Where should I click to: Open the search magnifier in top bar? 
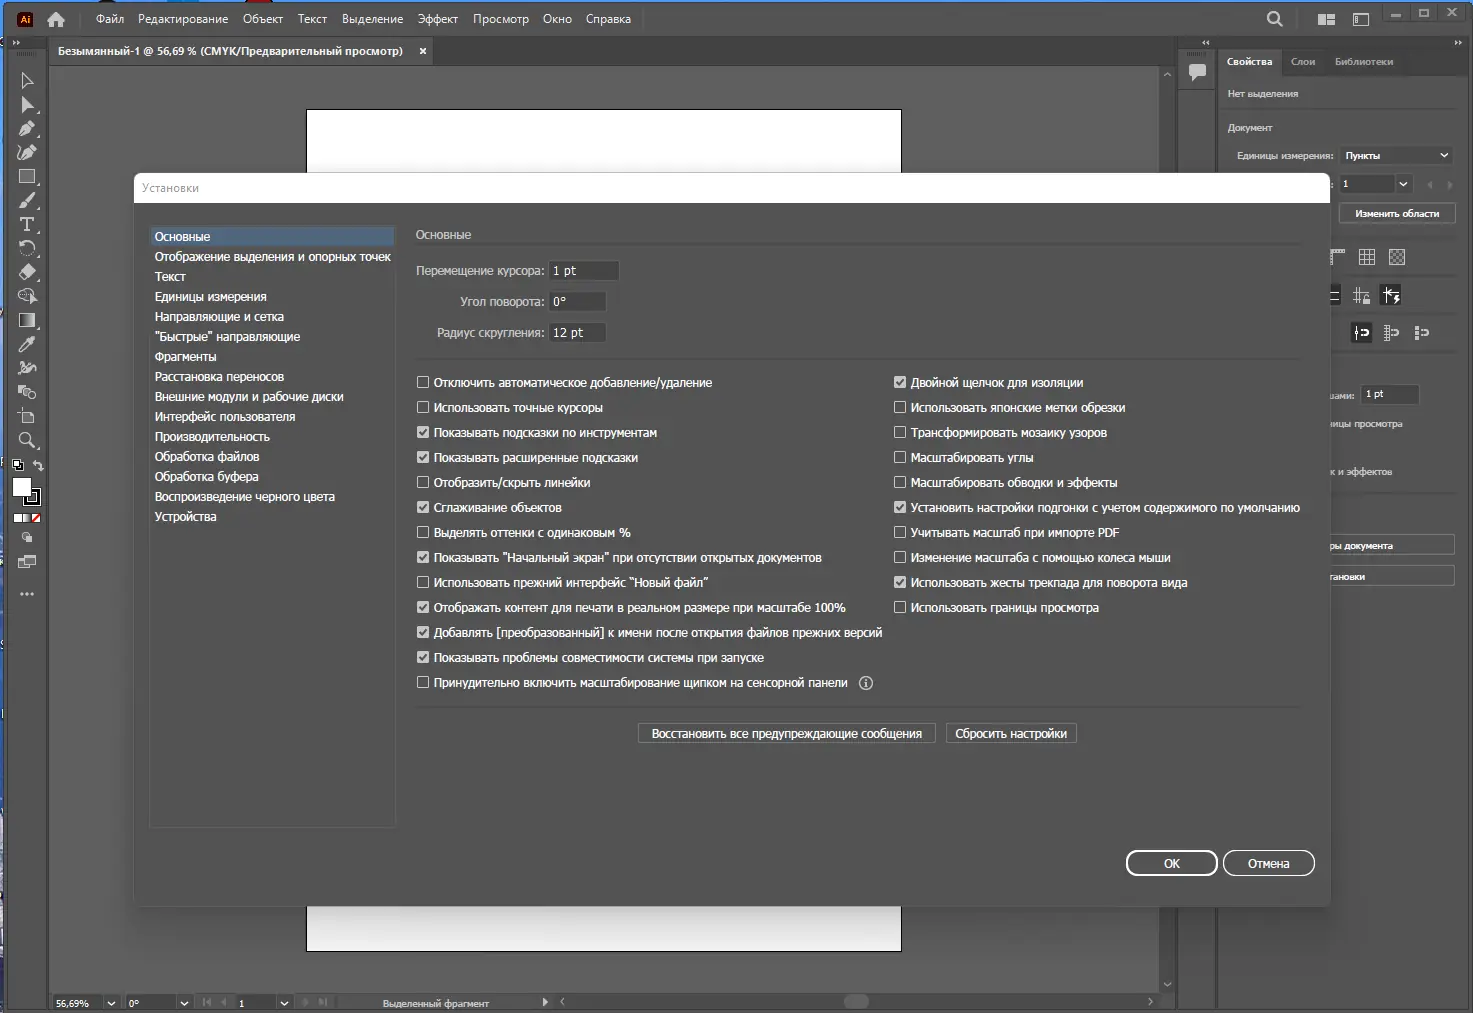[1274, 19]
